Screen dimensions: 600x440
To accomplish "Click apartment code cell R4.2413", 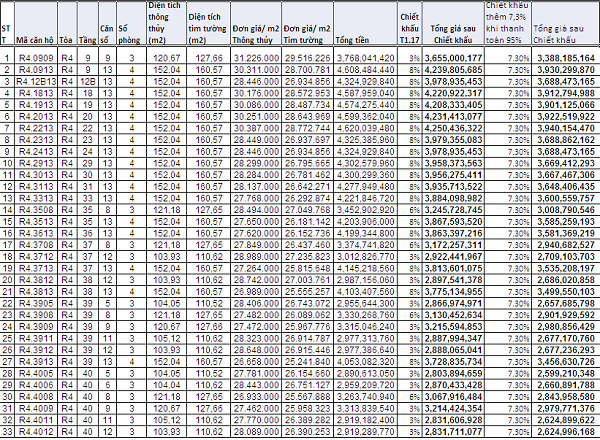I will pos(36,152).
